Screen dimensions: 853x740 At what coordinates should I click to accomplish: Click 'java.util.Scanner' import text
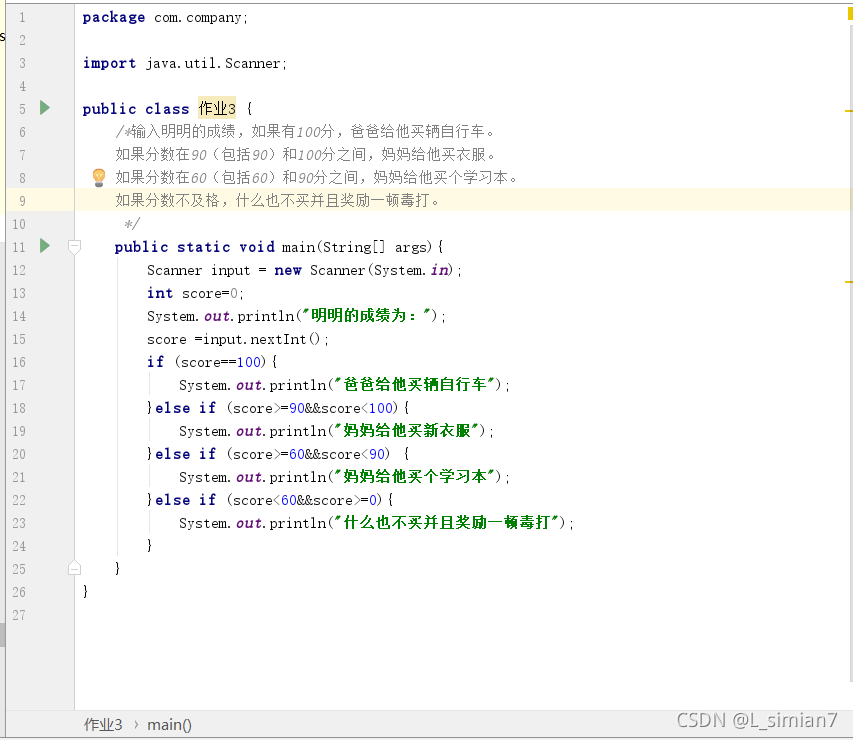pos(213,63)
